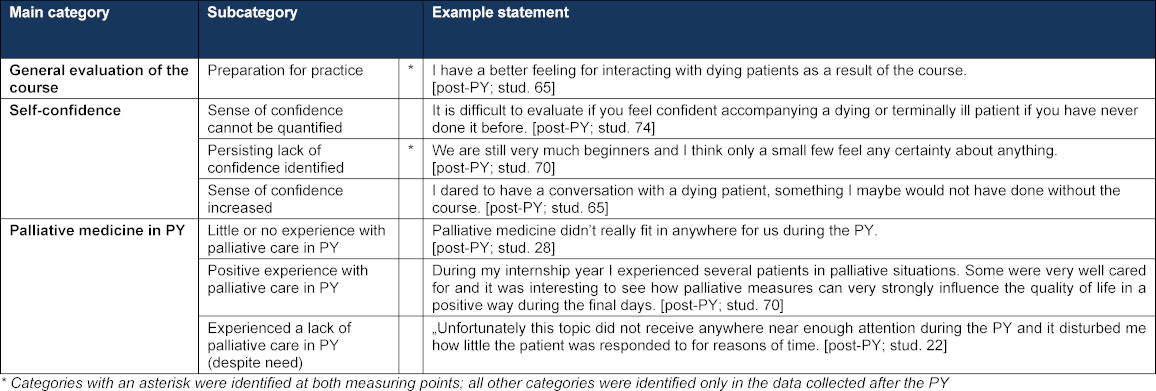Click the Example statement column header
This screenshot has height=391, width=1156.
(500, 13)
